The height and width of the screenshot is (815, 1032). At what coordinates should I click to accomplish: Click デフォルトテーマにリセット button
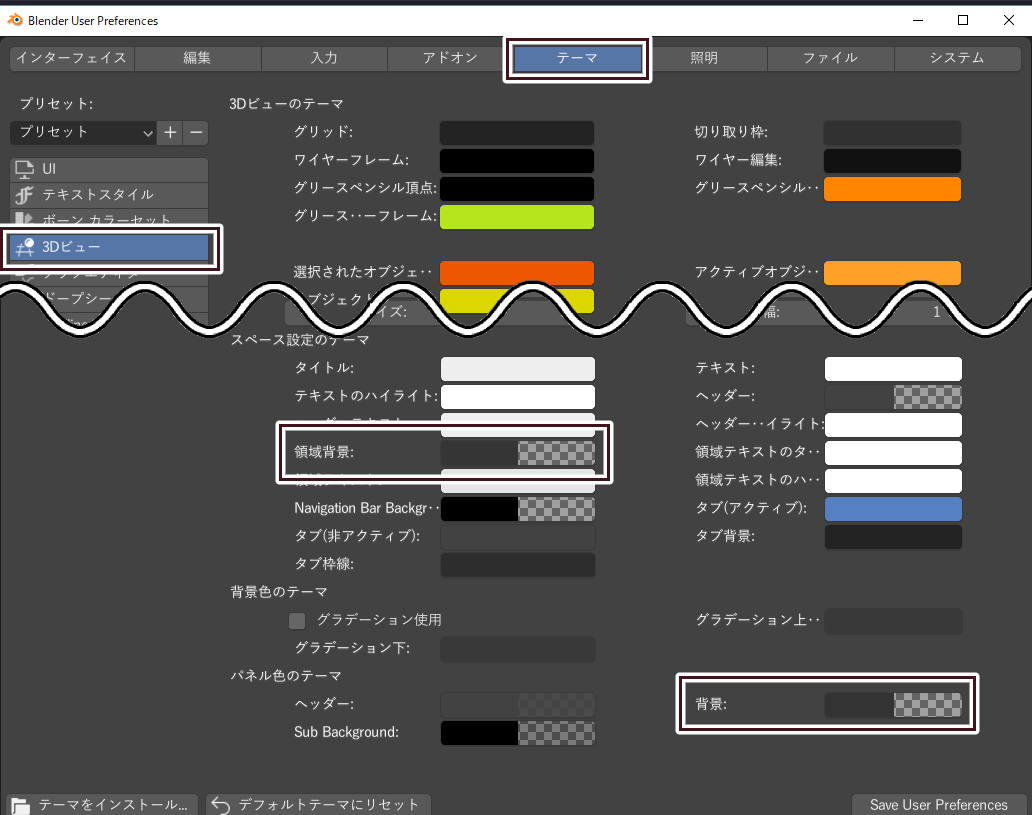coord(319,804)
